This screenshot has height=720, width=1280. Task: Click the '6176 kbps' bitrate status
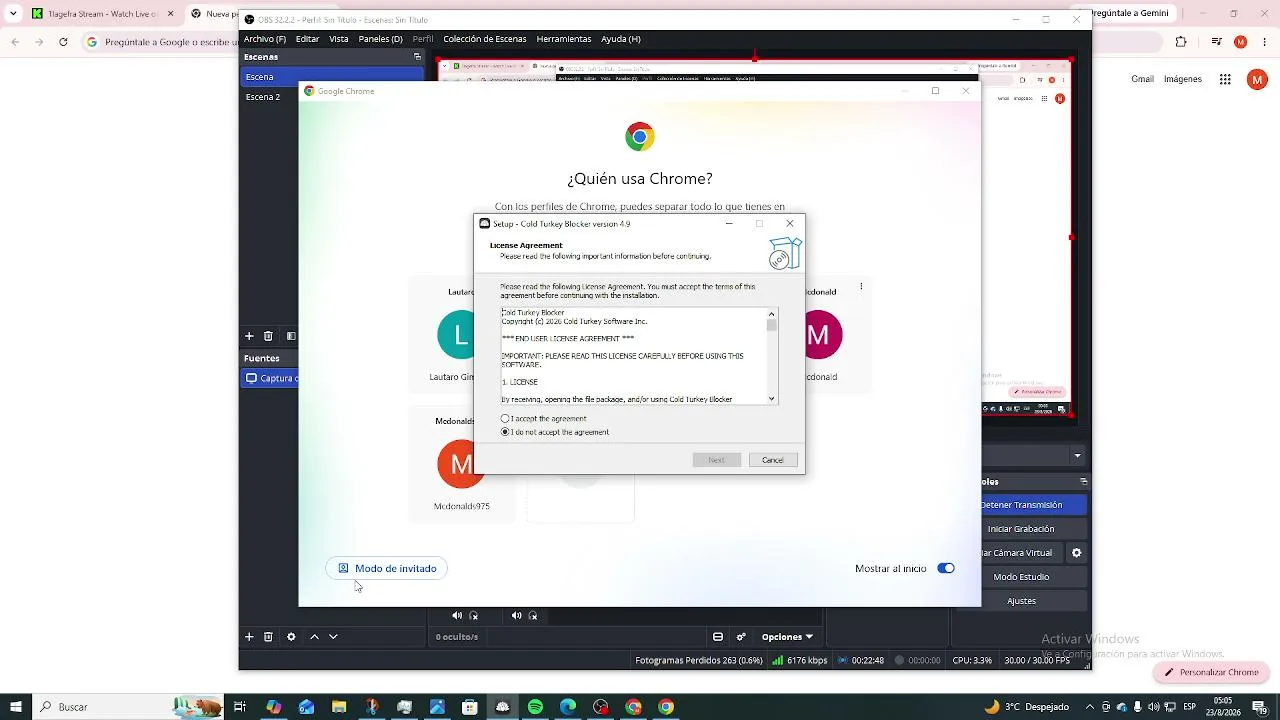(x=799, y=661)
